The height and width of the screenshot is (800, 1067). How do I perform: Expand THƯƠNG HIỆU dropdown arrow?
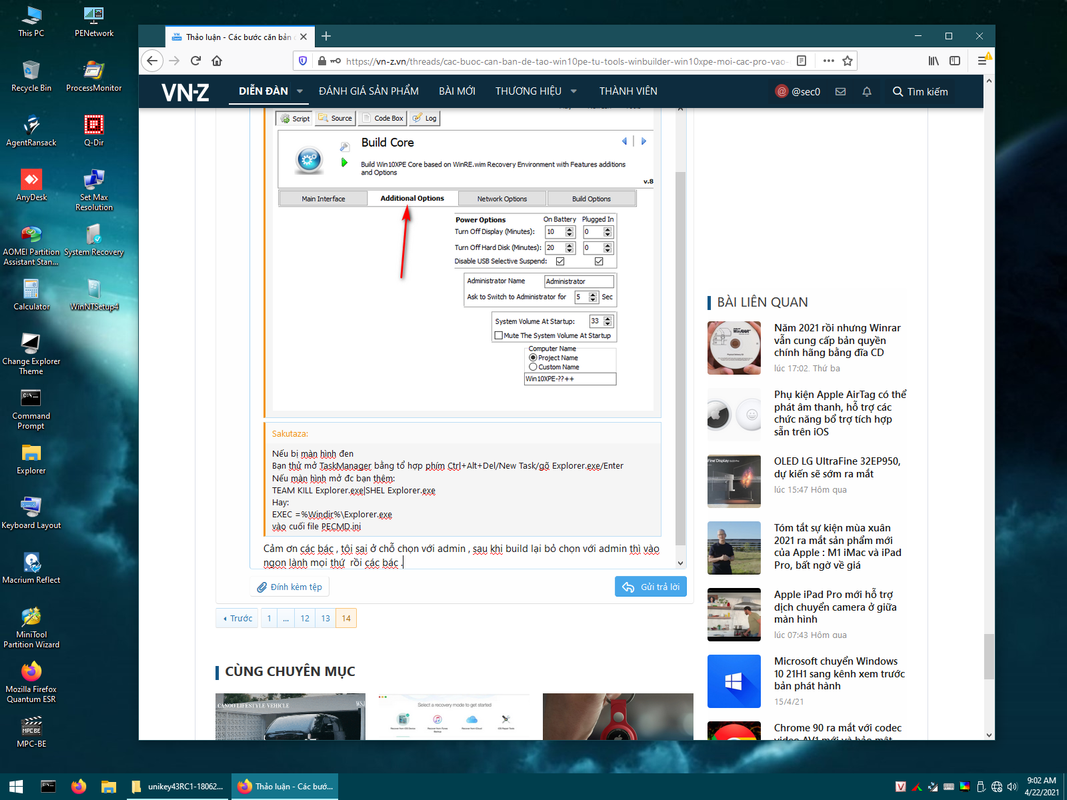(x=573, y=91)
